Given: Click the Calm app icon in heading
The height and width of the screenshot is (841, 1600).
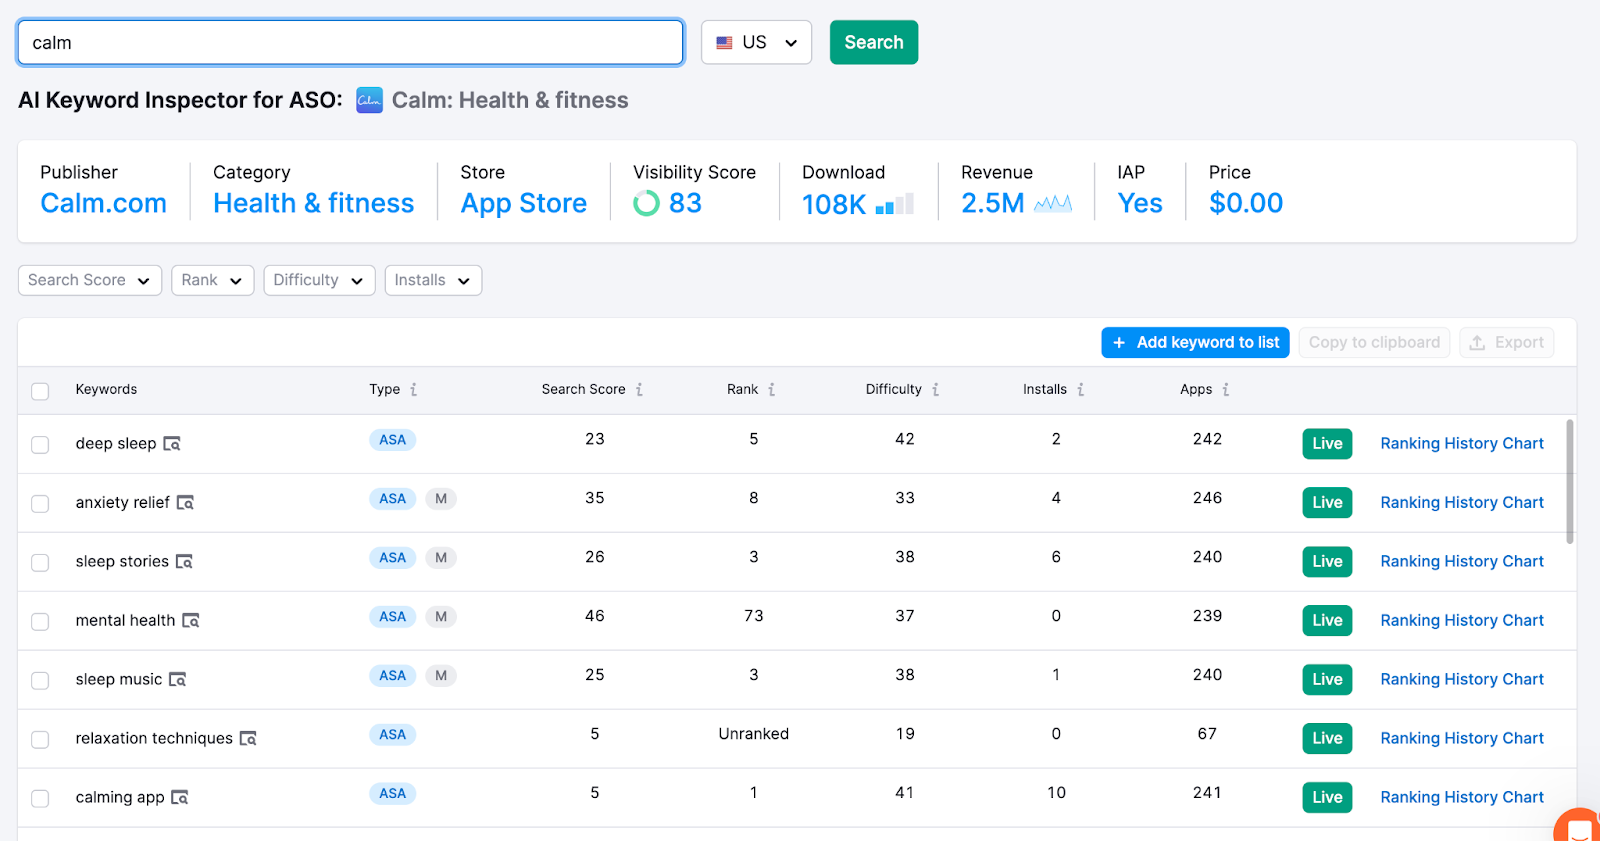Looking at the screenshot, I should [369, 100].
